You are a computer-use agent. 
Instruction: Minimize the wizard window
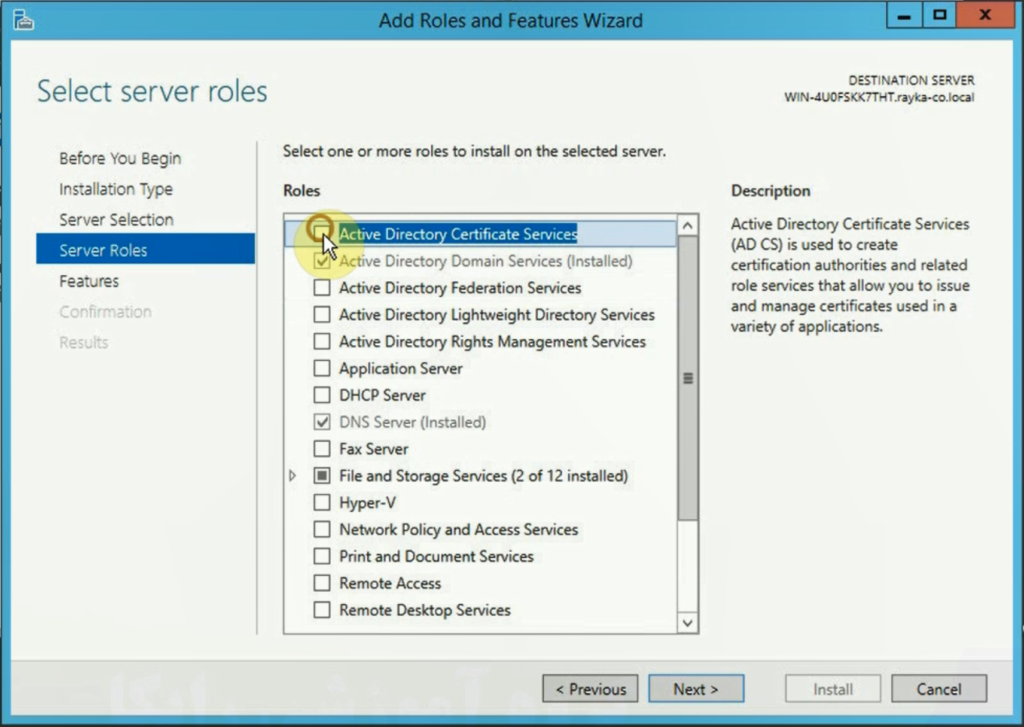coord(904,15)
